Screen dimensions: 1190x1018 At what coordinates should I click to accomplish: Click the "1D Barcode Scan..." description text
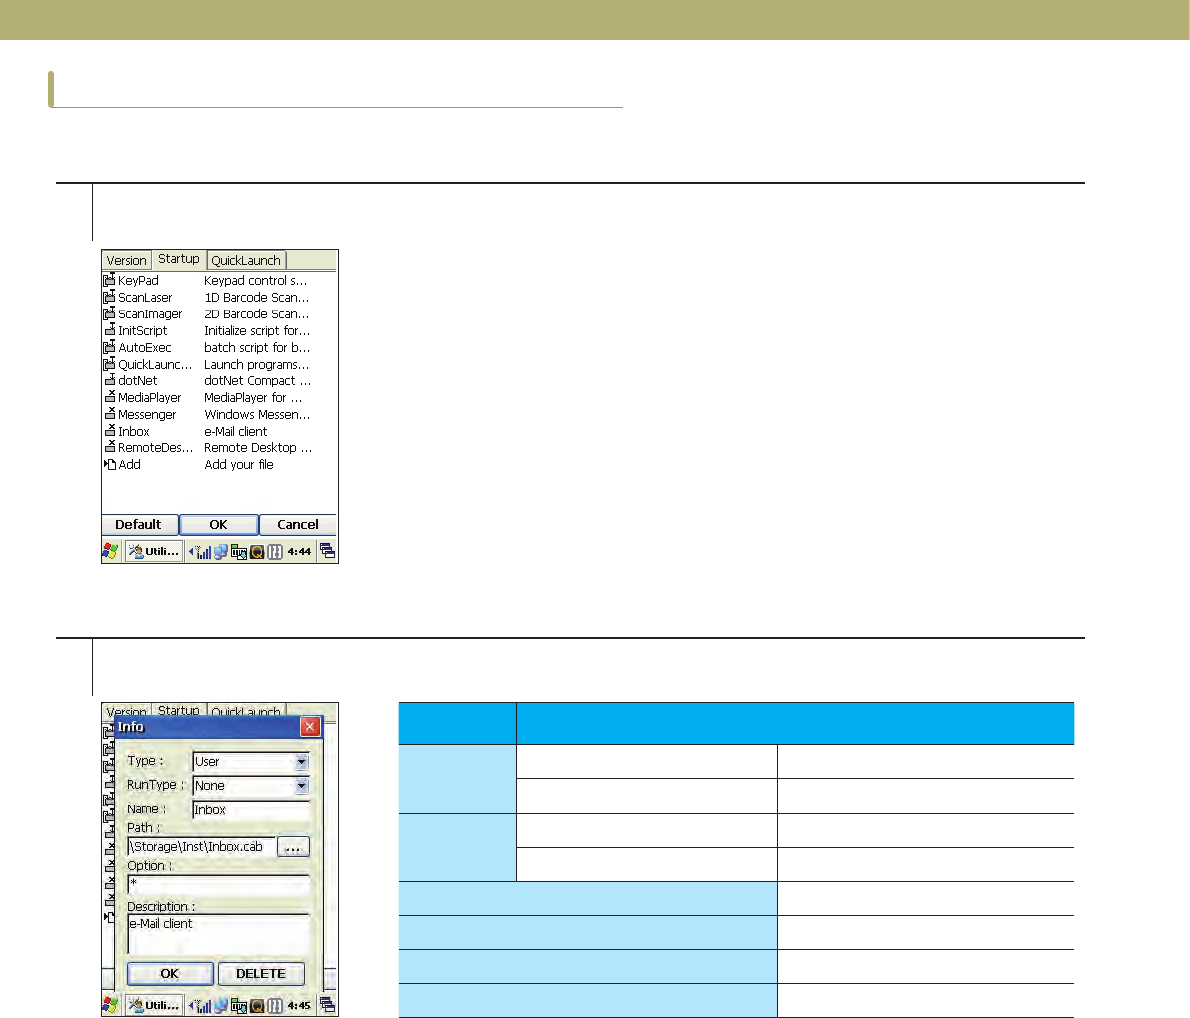(257, 298)
